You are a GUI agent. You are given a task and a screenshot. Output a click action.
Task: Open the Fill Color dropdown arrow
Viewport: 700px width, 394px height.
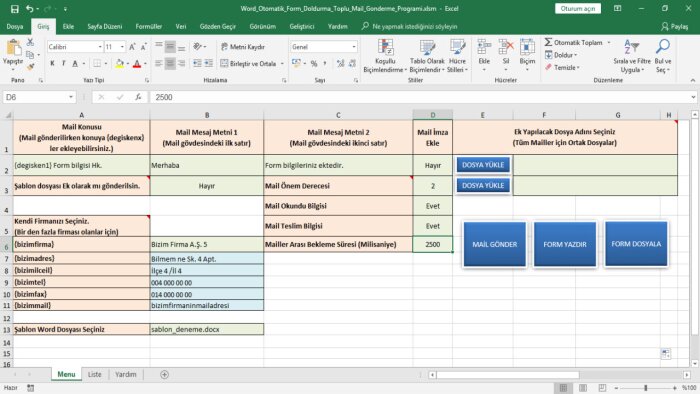point(128,64)
